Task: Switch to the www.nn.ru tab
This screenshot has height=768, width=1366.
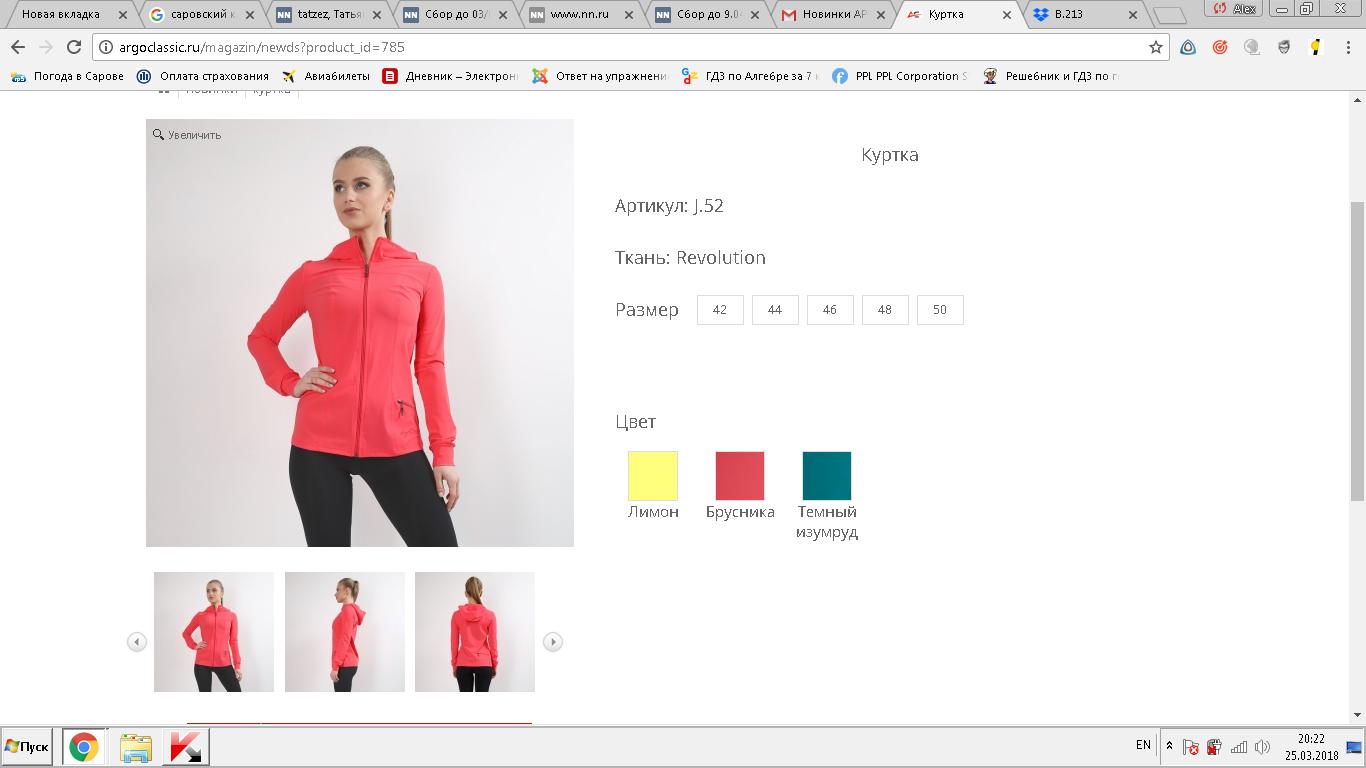Action: [x=583, y=14]
